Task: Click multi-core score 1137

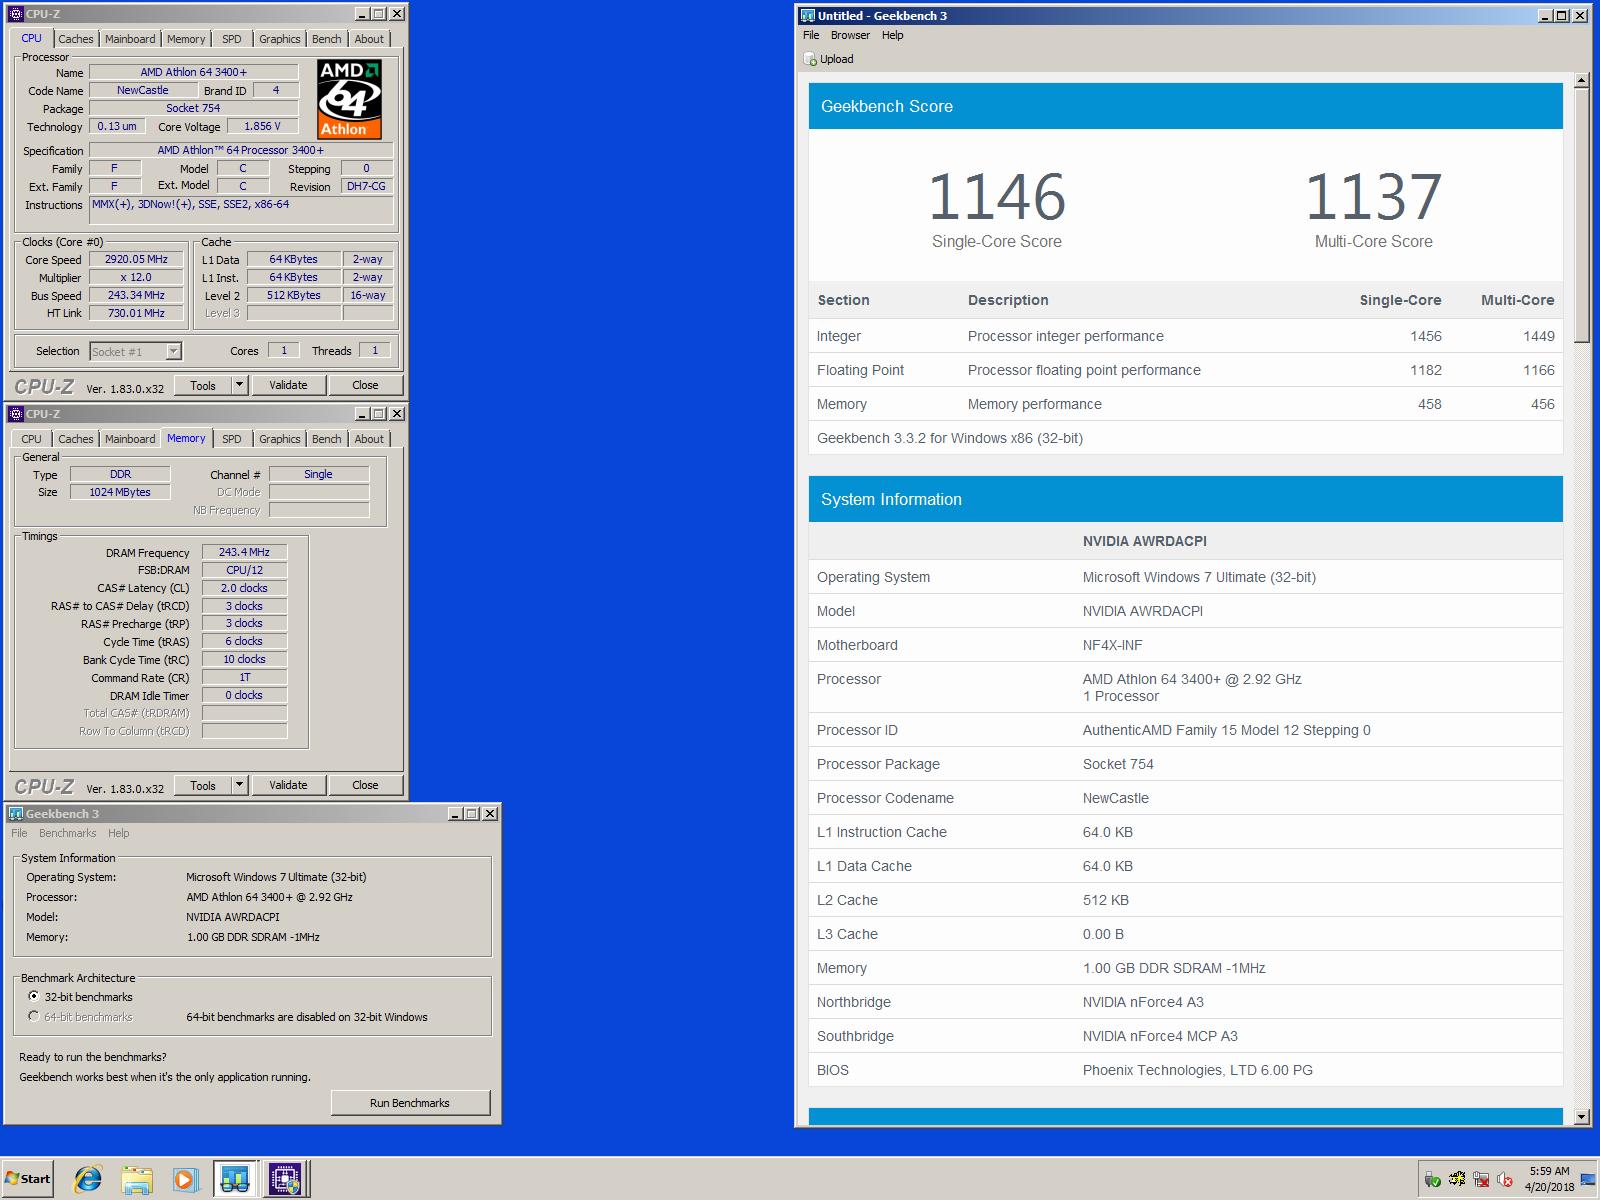Action: tap(1373, 196)
